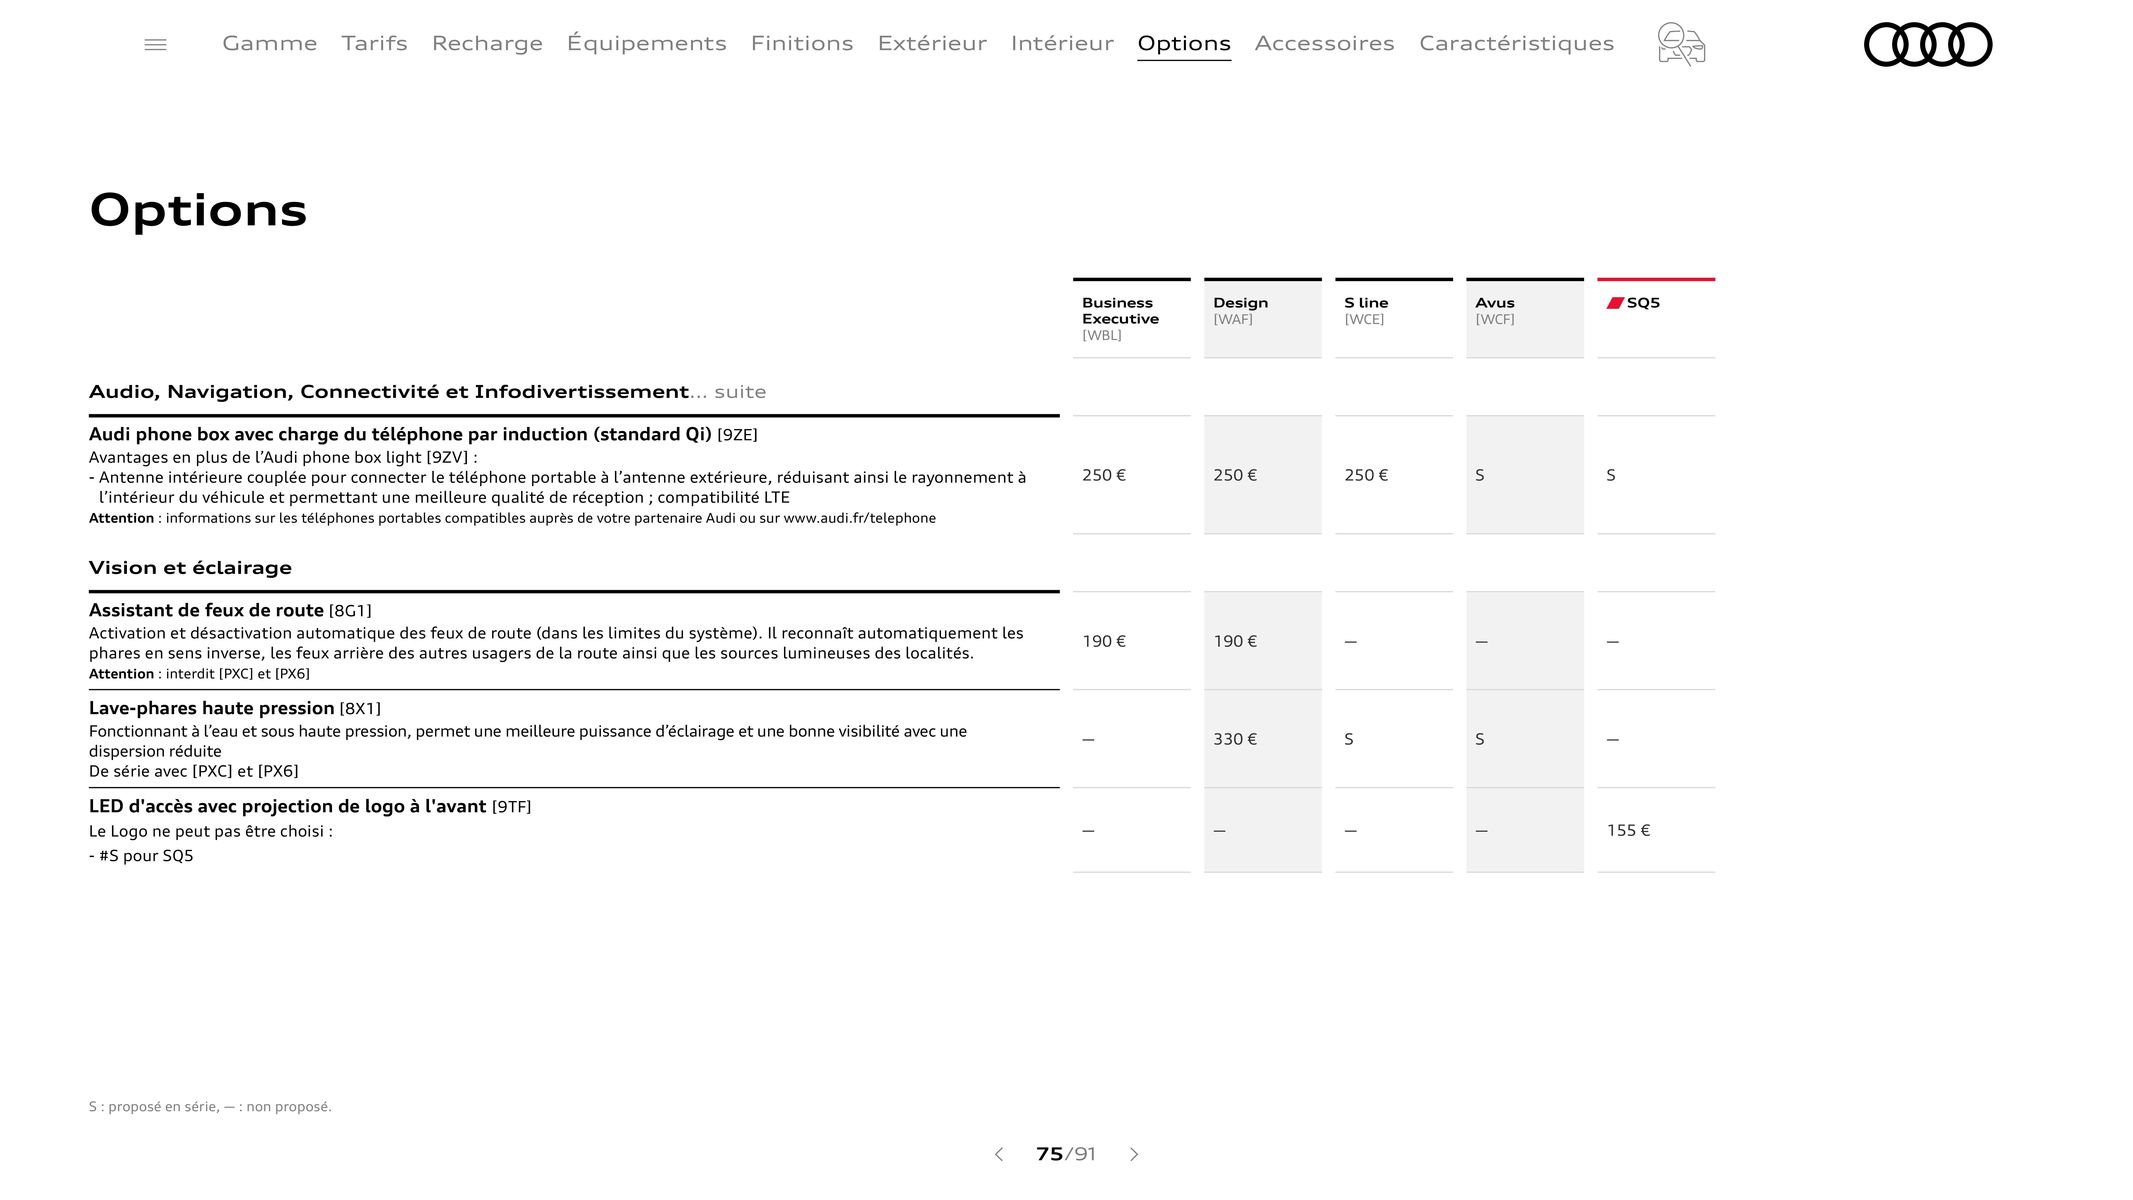The width and height of the screenshot is (2133, 1200).
Task: Open the Caractéristiques tab
Action: 1517,43
